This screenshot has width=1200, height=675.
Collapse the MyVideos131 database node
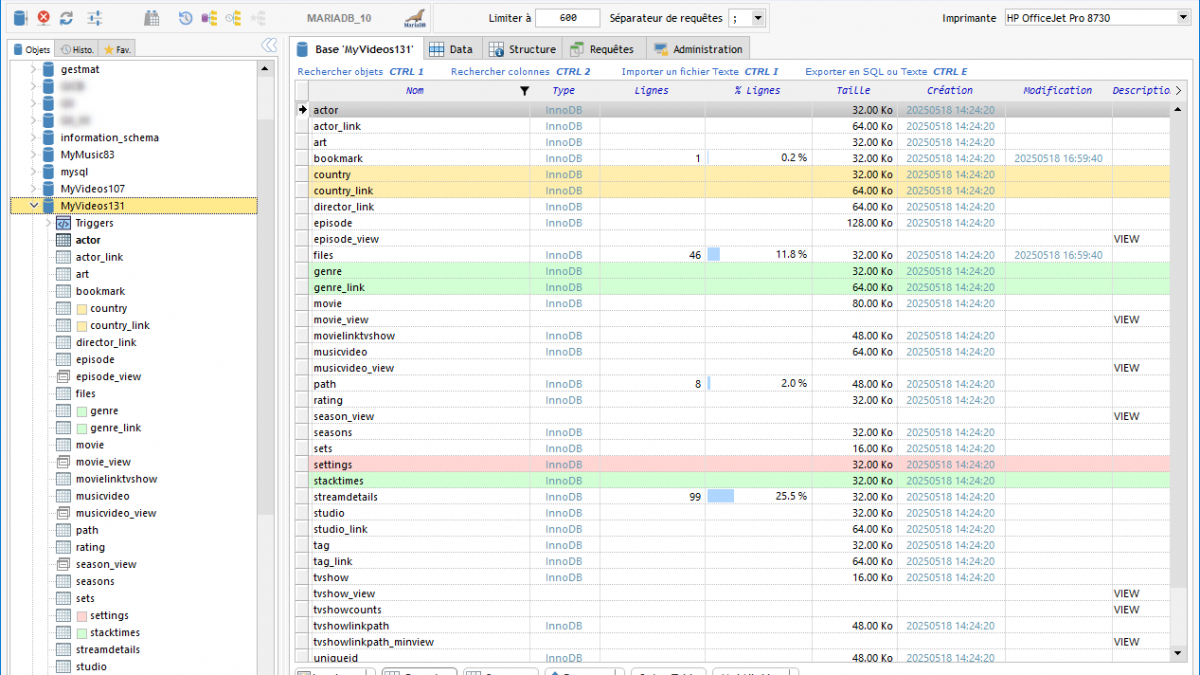point(33,205)
